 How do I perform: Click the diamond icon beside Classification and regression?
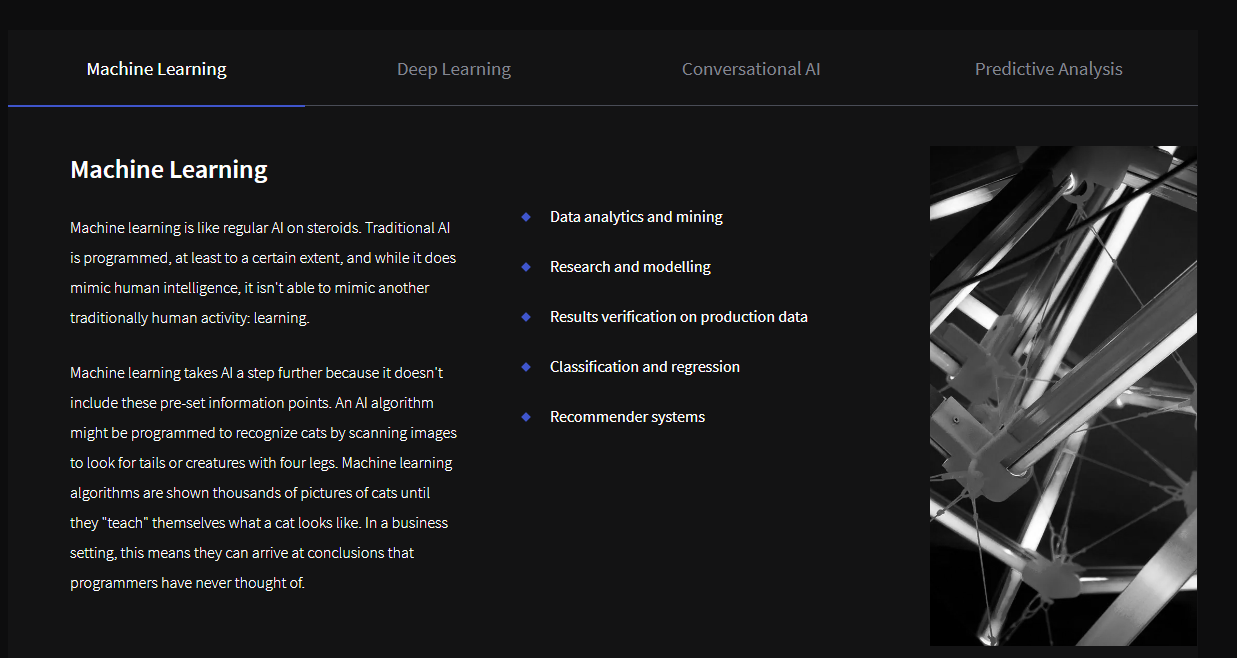526,366
